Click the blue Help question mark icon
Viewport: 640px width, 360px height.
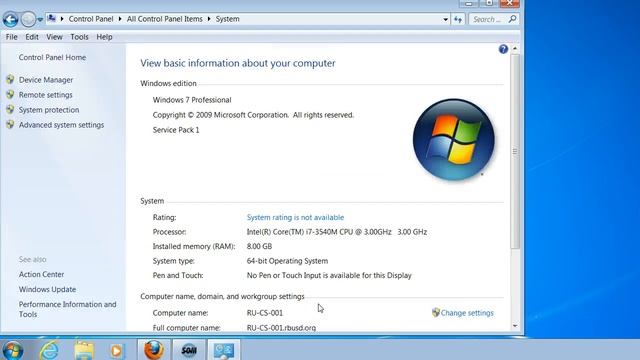click(x=503, y=49)
